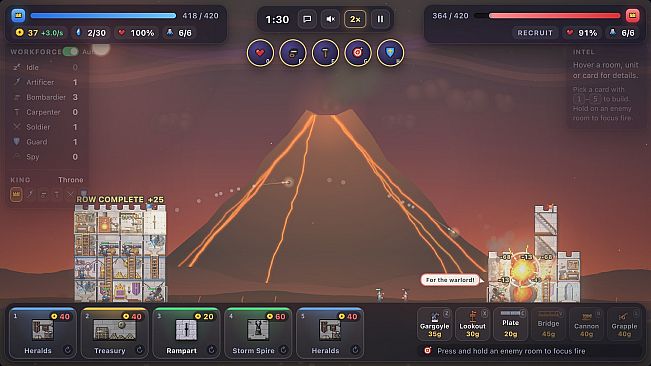
Task: Click the player morale heart 100%
Action: click(136, 33)
